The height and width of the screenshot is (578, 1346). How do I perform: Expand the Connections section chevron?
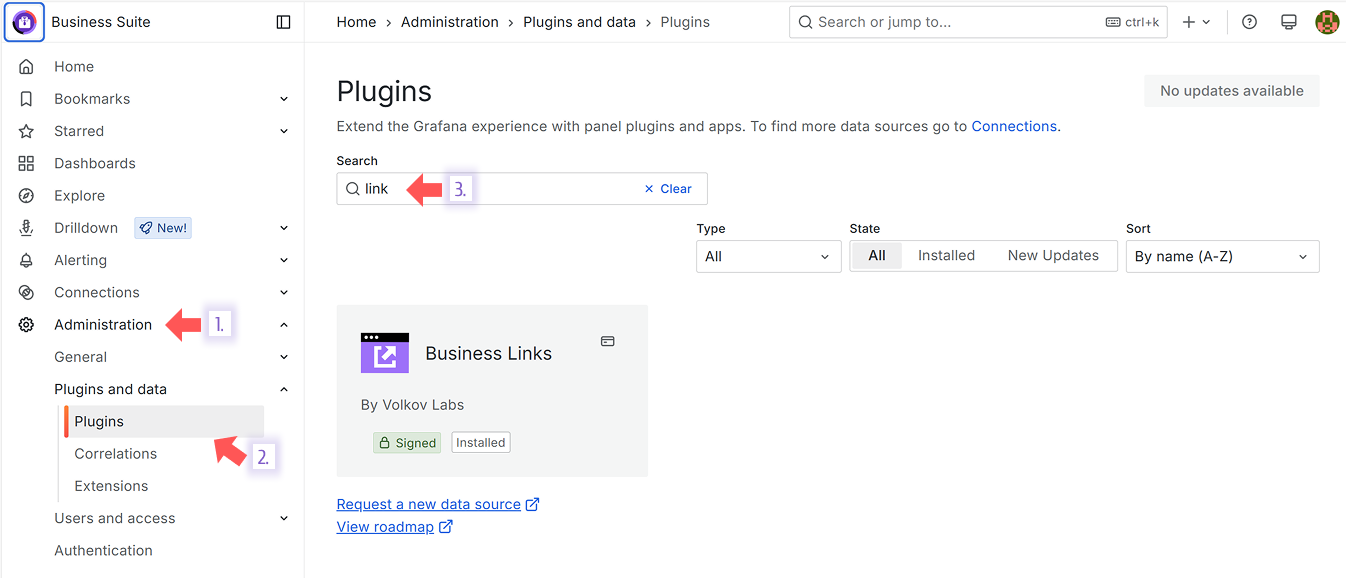tap(284, 292)
